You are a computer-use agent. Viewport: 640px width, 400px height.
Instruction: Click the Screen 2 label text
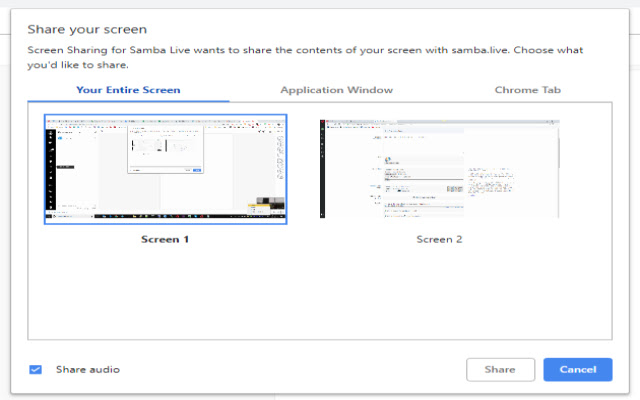(439, 239)
